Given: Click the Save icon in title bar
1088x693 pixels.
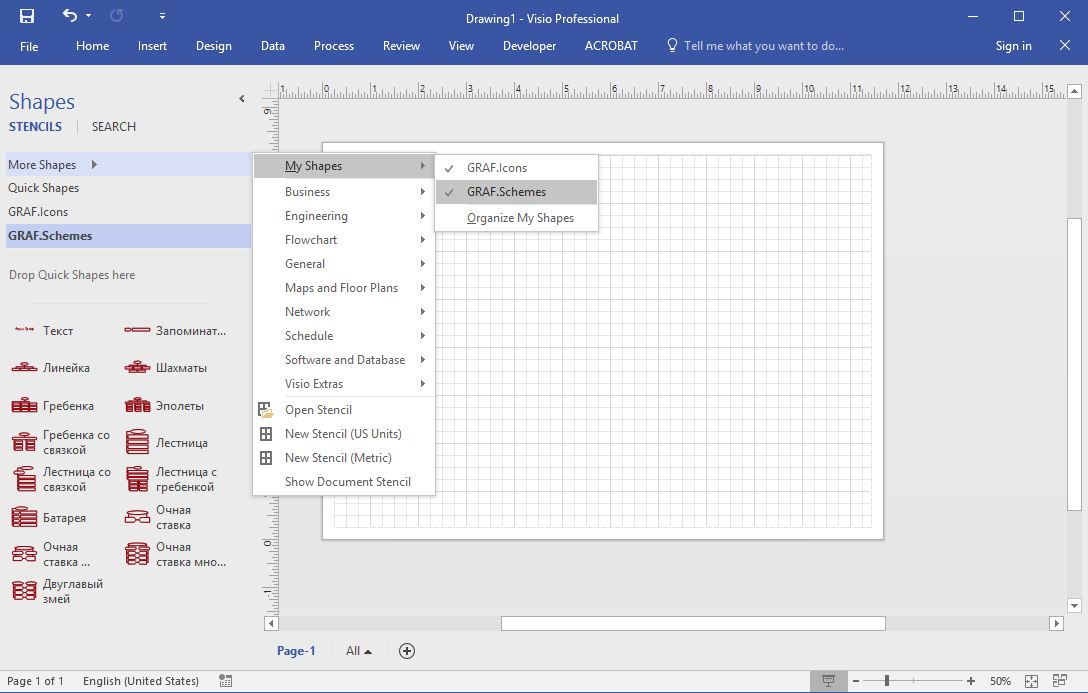Looking at the screenshot, I should (x=27, y=16).
